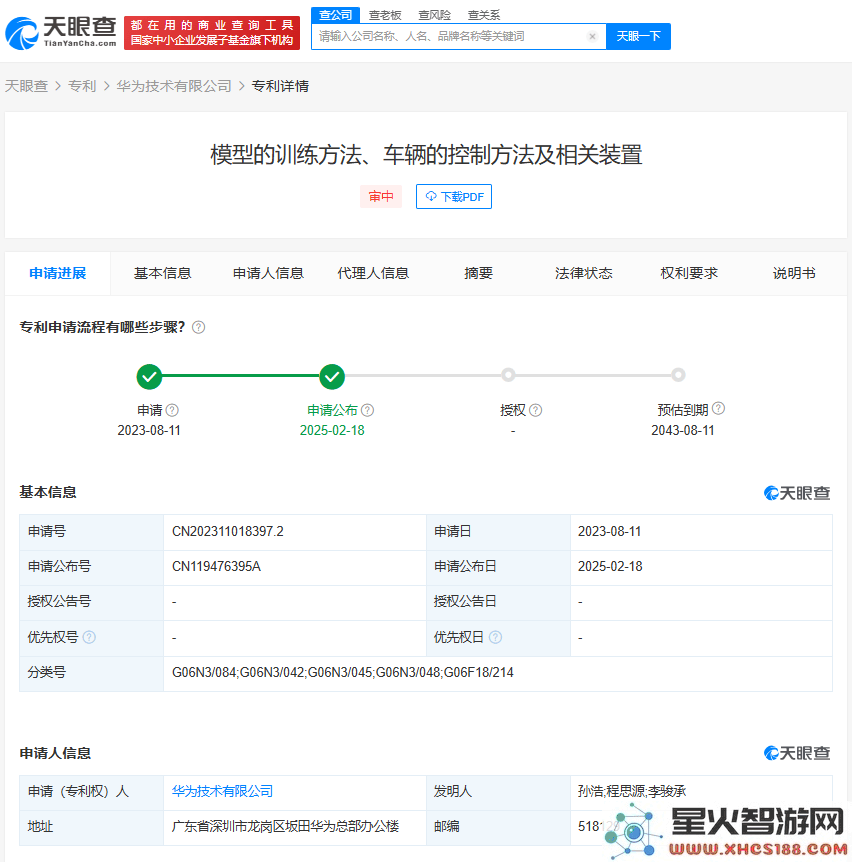Click the 天眼一下 search button

click(x=638, y=36)
